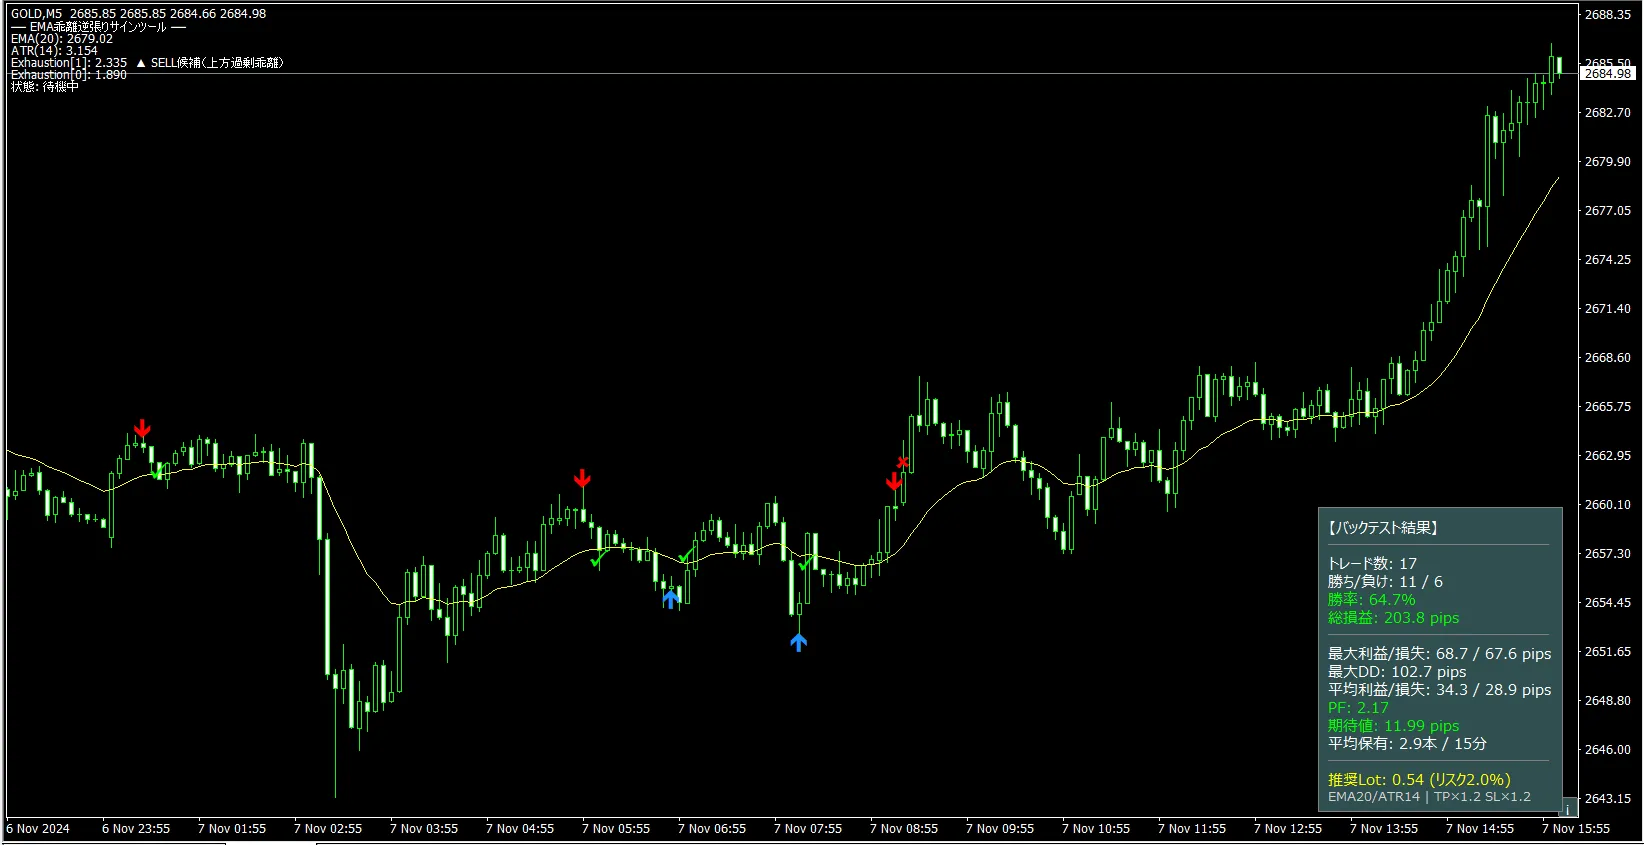Click the 7 Nov 07:55 time axis label

point(808,829)
